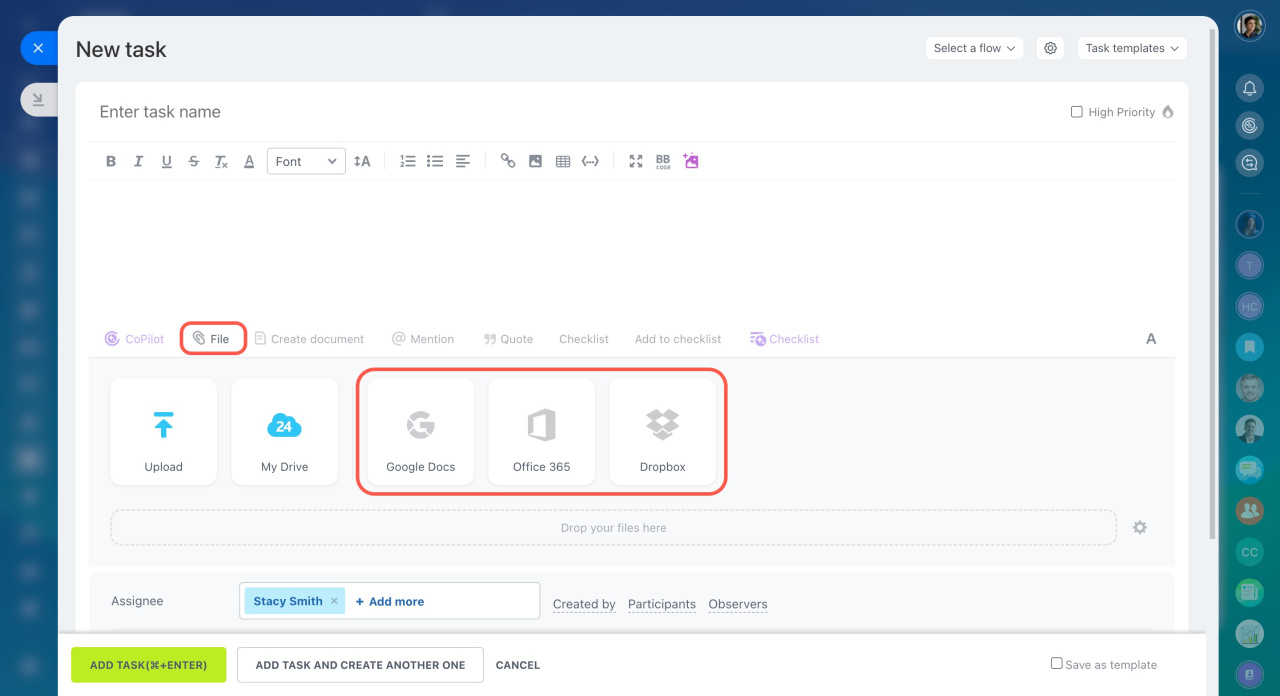Click Add more assignees
The height and width of the screenshot is (696, 1280).
click(x=390, y=601)
